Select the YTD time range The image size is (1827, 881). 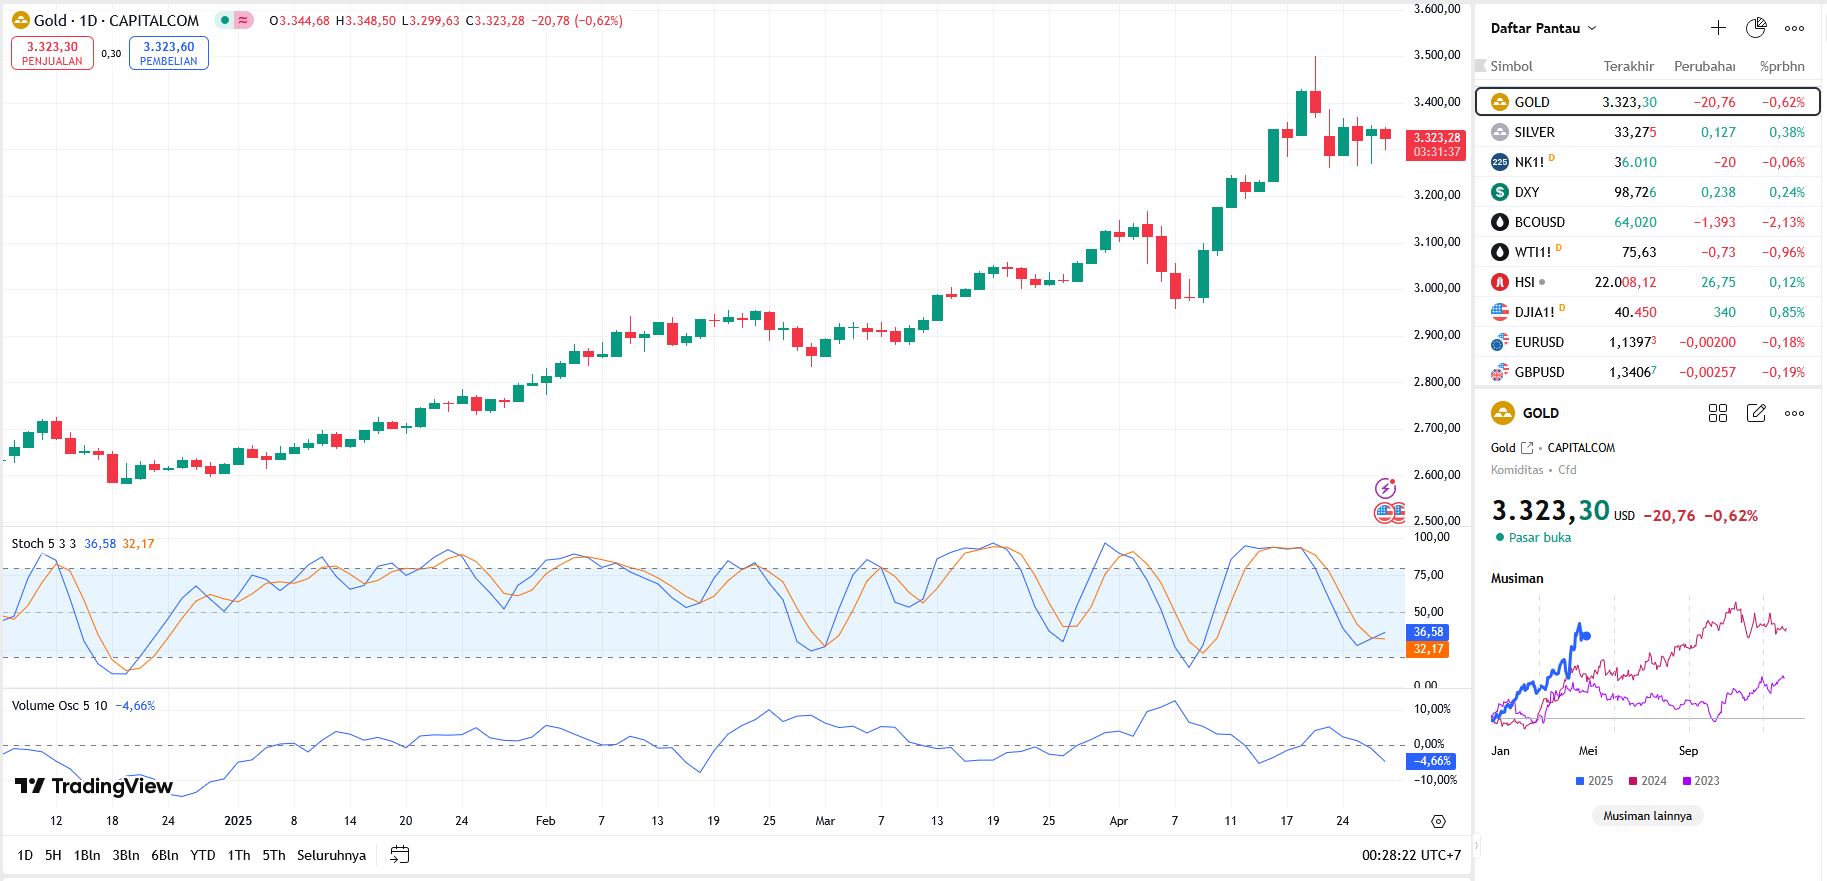(203, 855)
